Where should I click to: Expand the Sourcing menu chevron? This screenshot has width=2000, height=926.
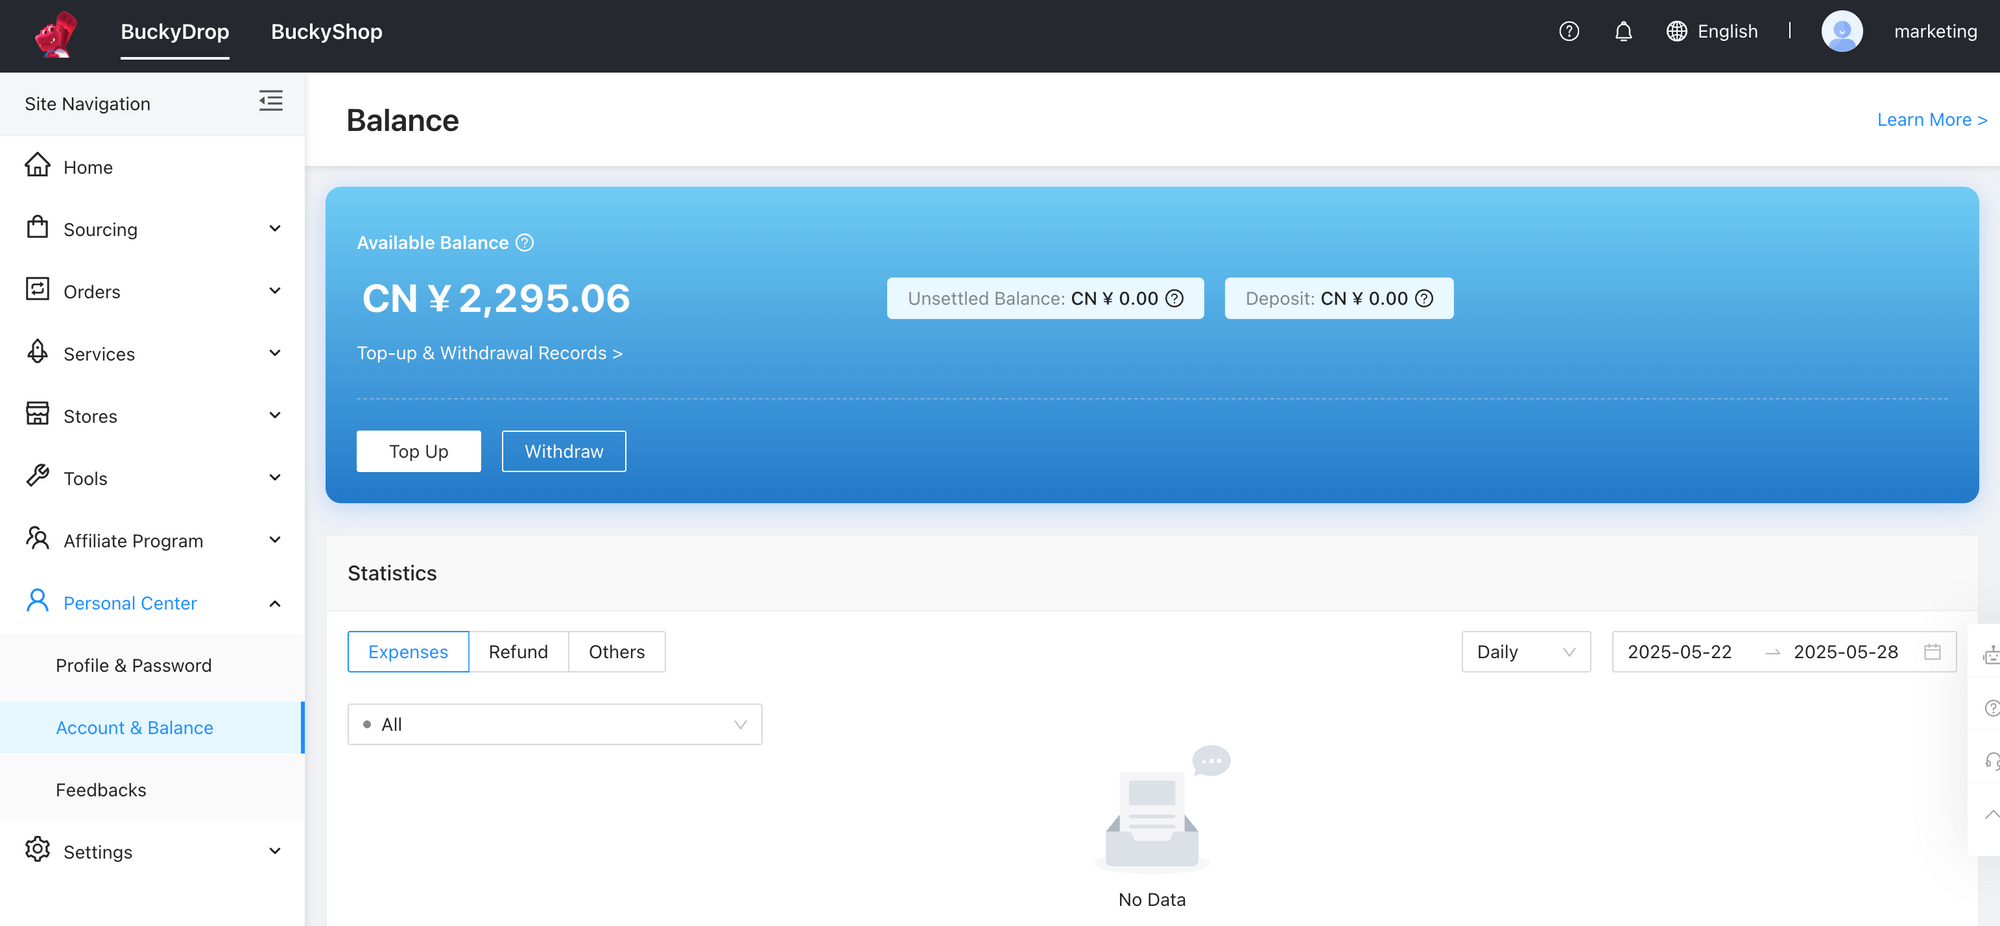[x=275, y=229]
